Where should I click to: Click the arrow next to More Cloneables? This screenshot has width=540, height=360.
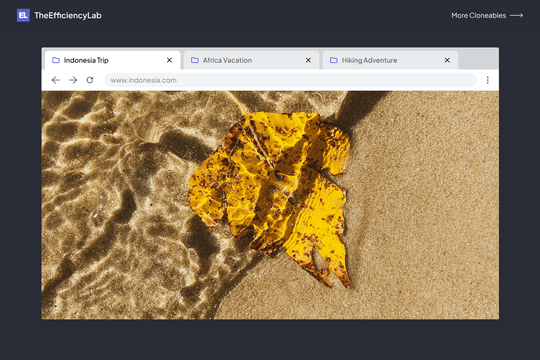516,16
